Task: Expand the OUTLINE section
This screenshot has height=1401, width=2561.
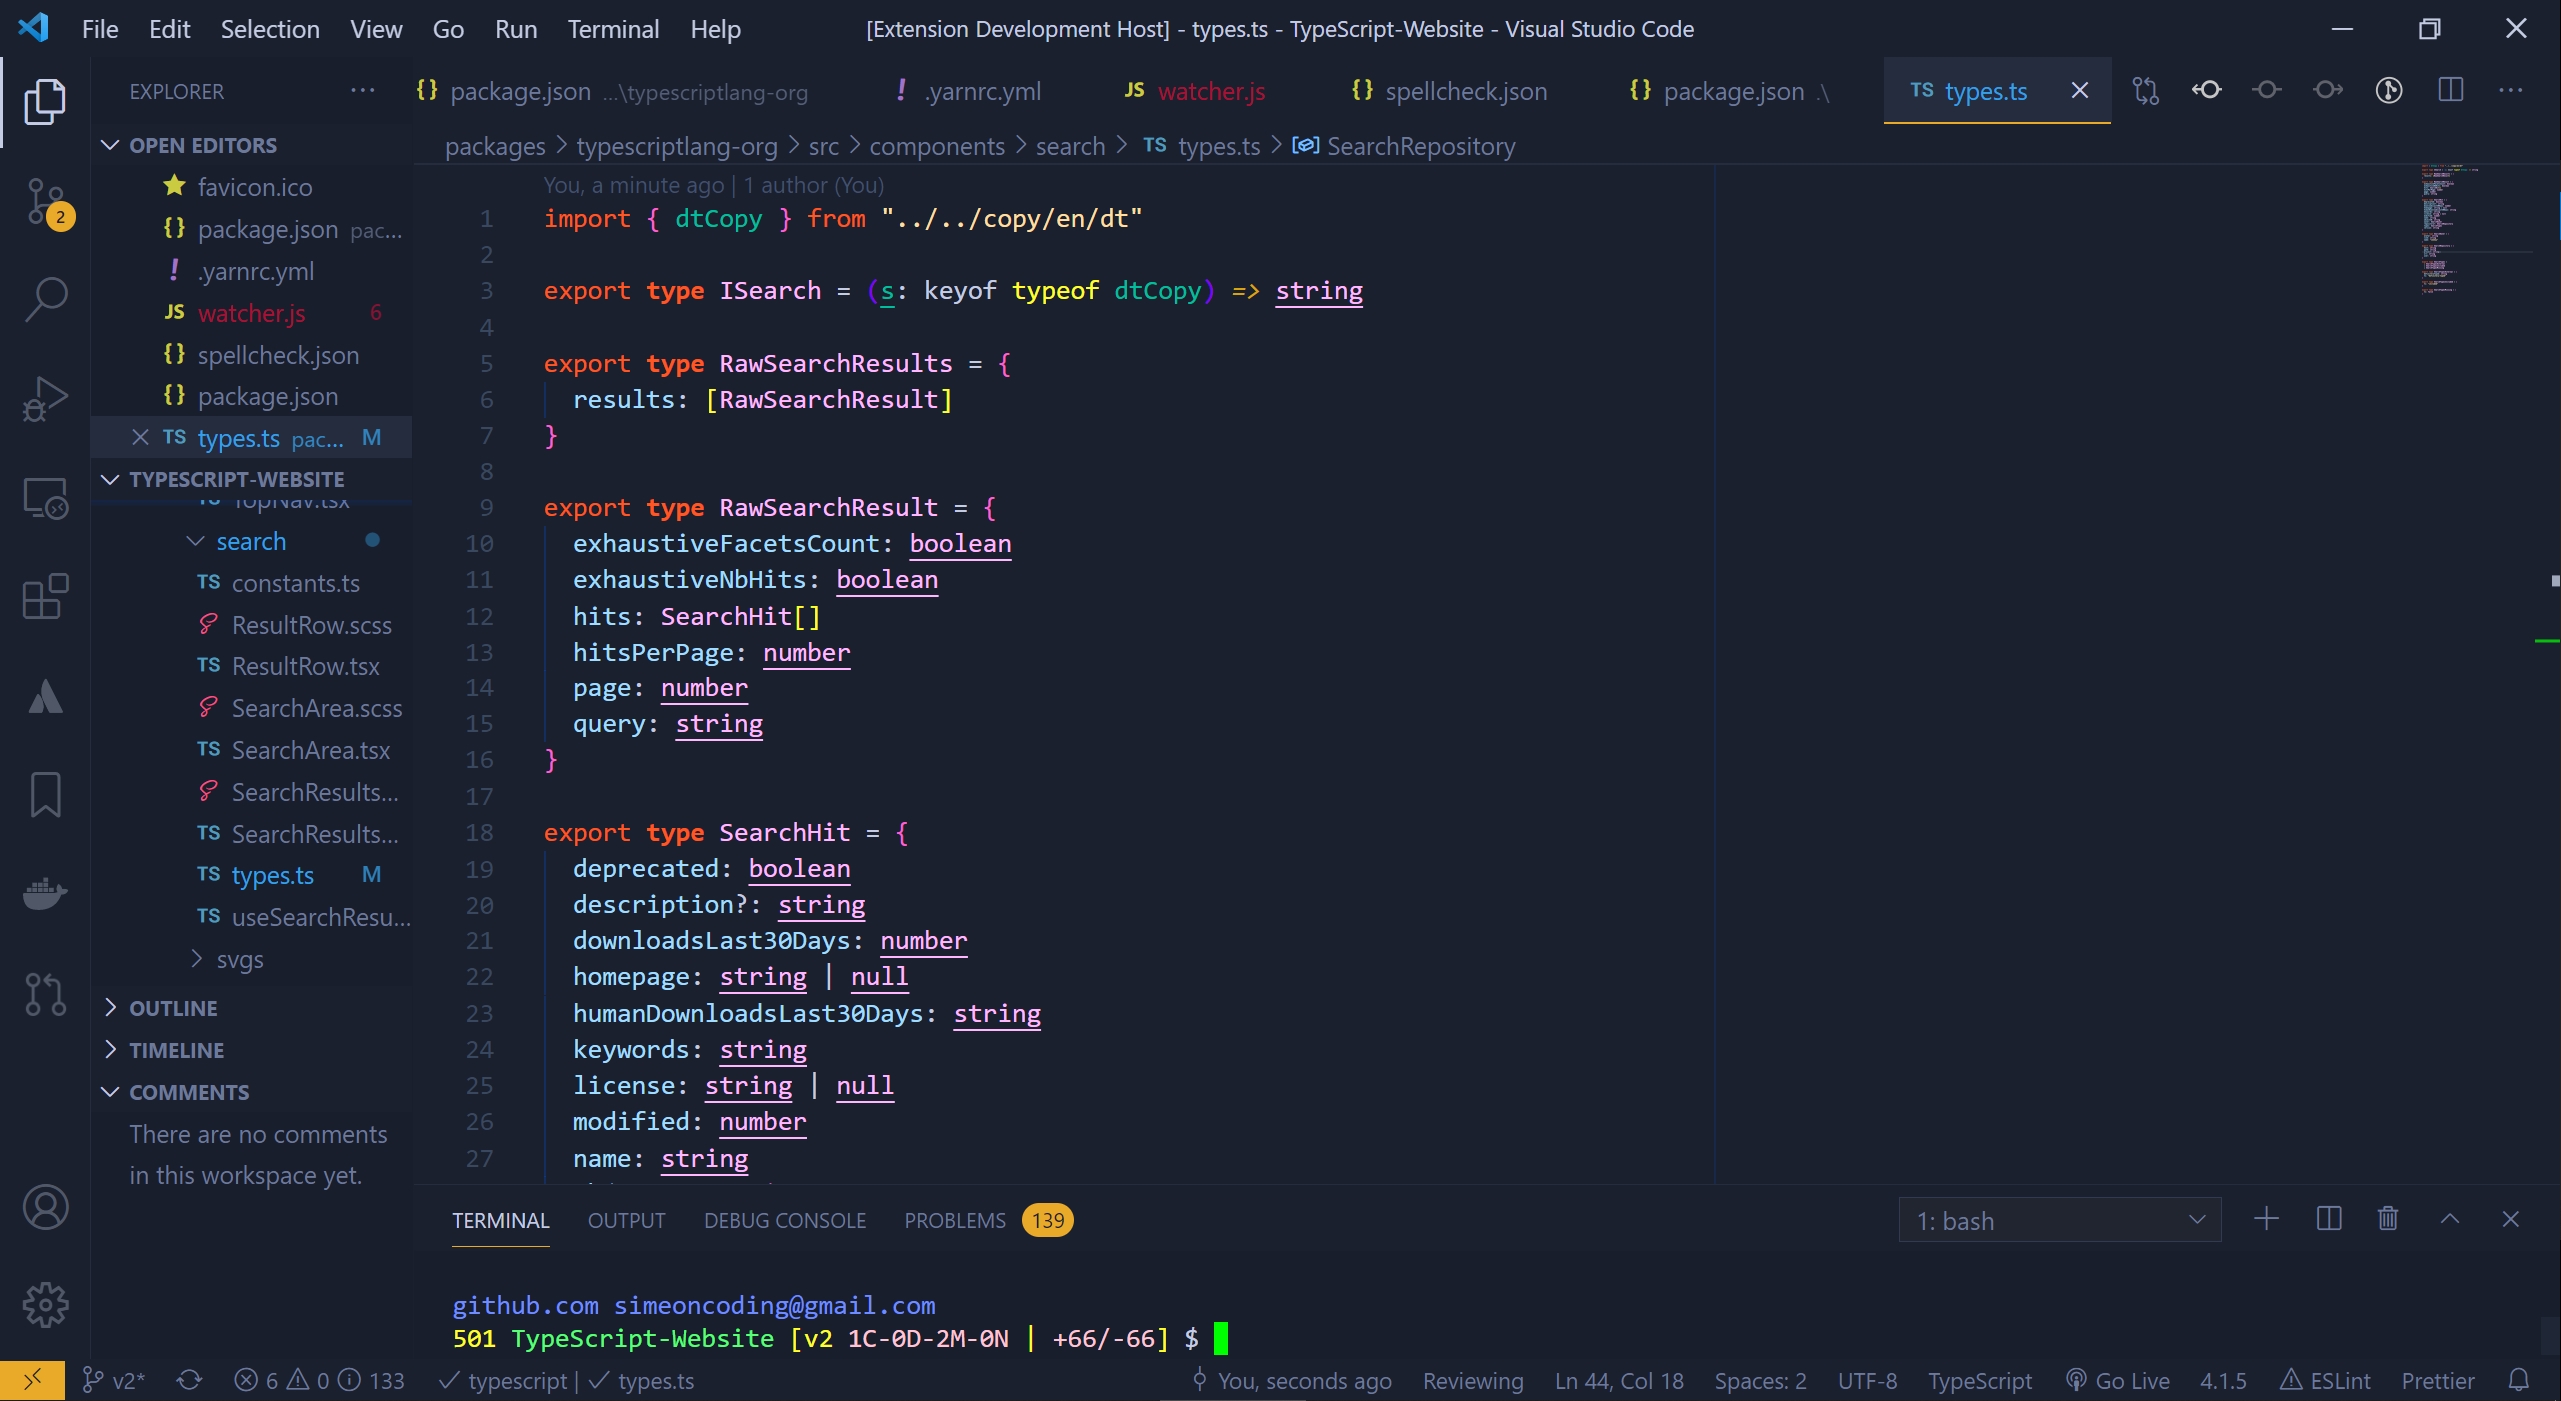Action: pos(173,1008)
